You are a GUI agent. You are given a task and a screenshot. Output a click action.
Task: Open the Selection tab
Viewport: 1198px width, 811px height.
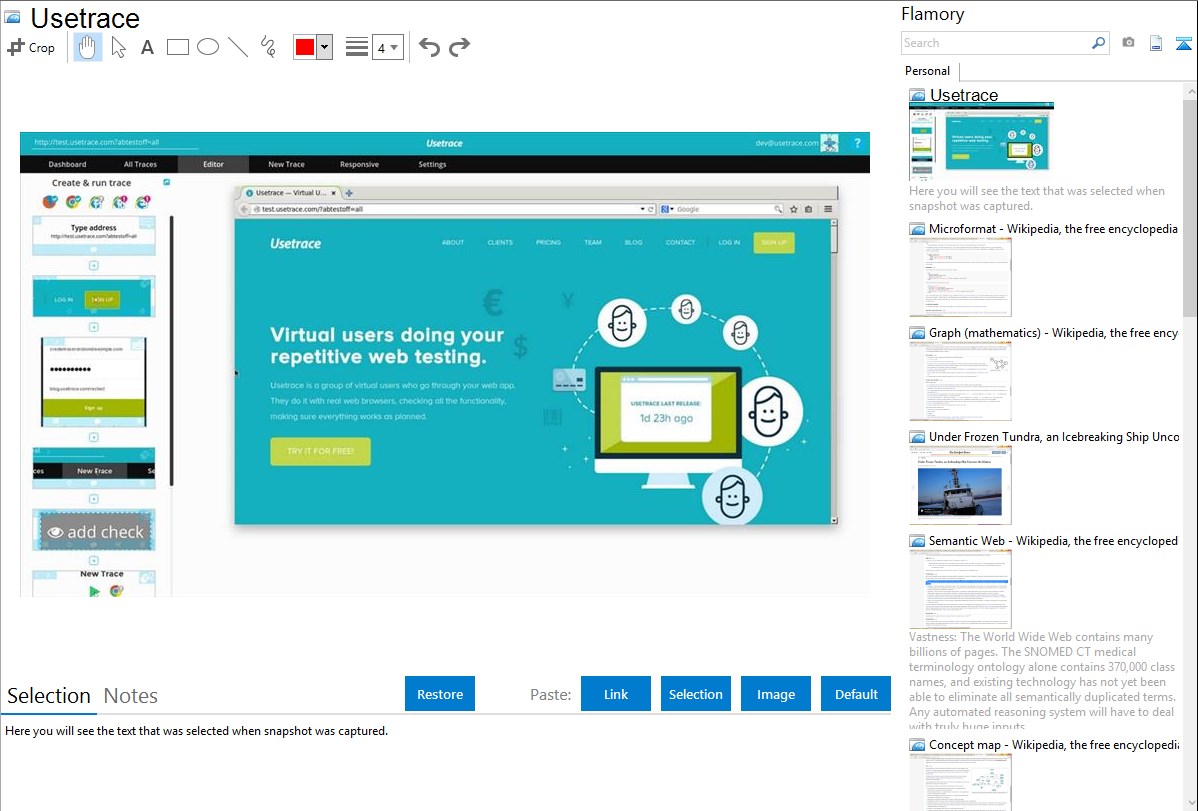point(49,696)
